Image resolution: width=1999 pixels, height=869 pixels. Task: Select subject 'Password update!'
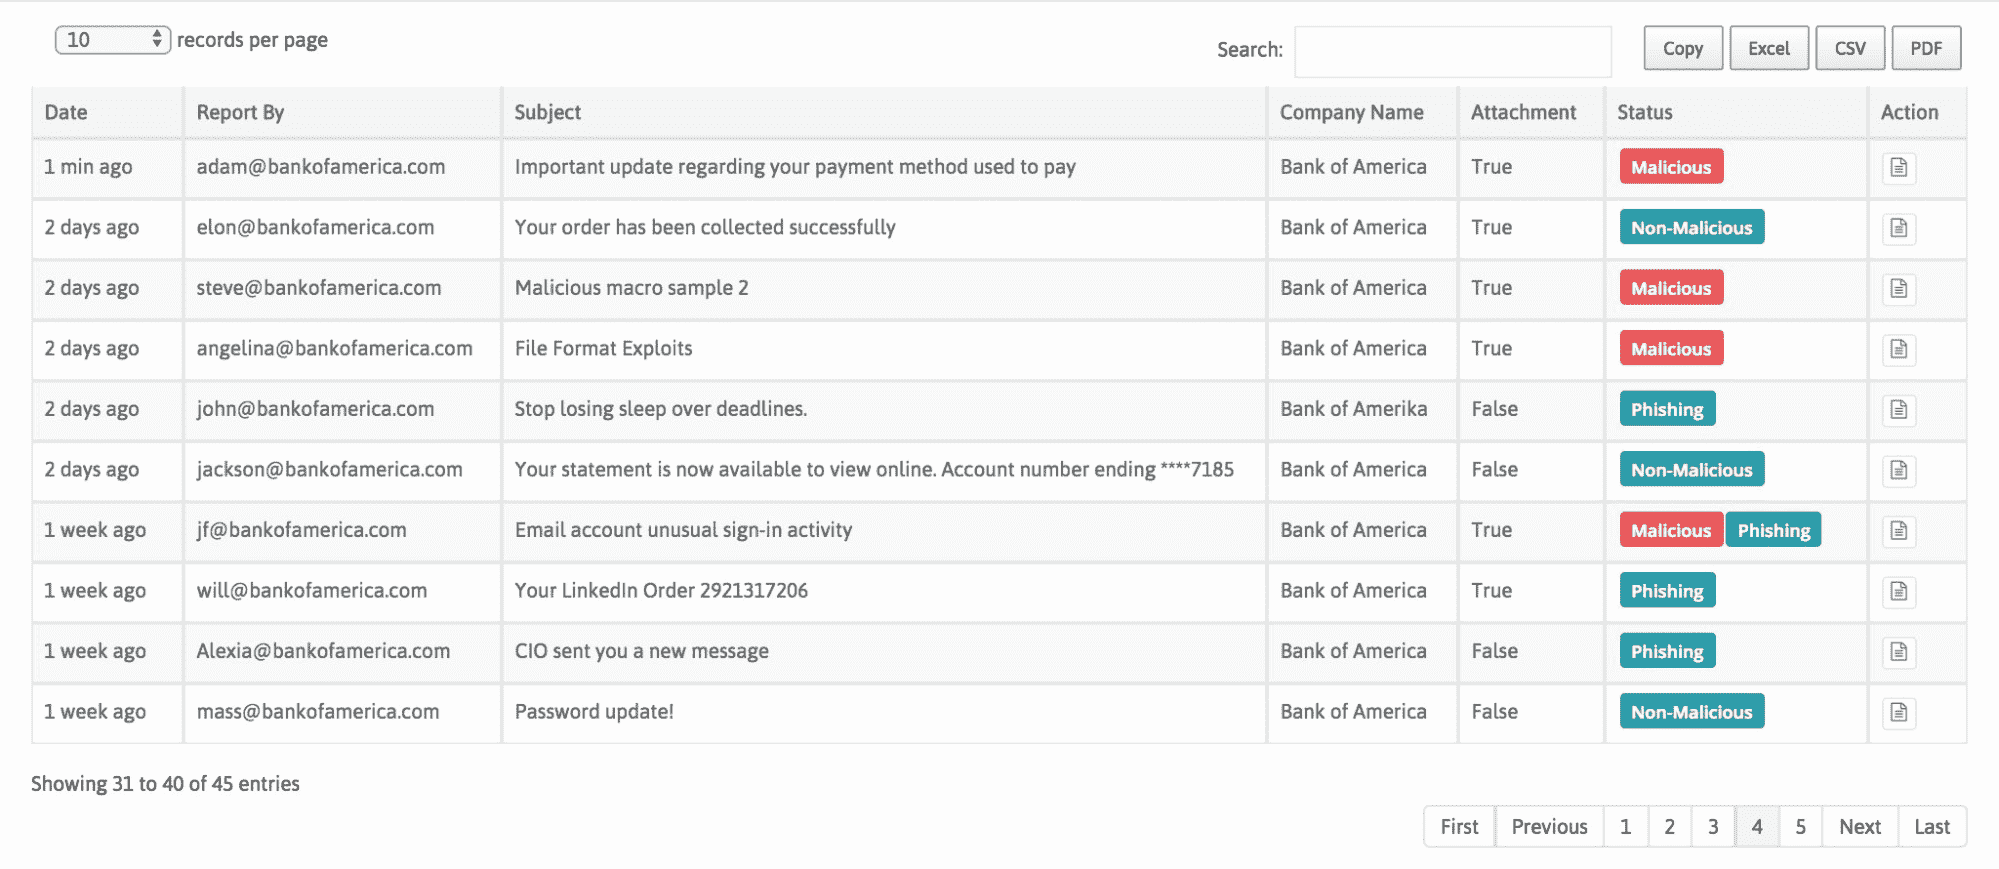coord(594,711)
